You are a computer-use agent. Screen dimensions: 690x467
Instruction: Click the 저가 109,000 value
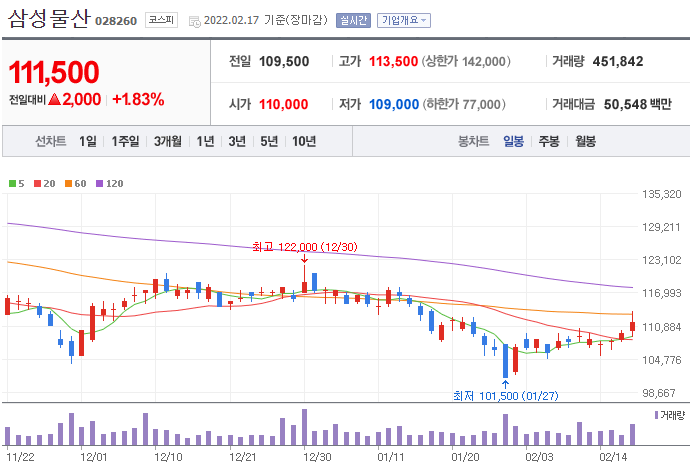pyautogui.click(x=394, y=104)
